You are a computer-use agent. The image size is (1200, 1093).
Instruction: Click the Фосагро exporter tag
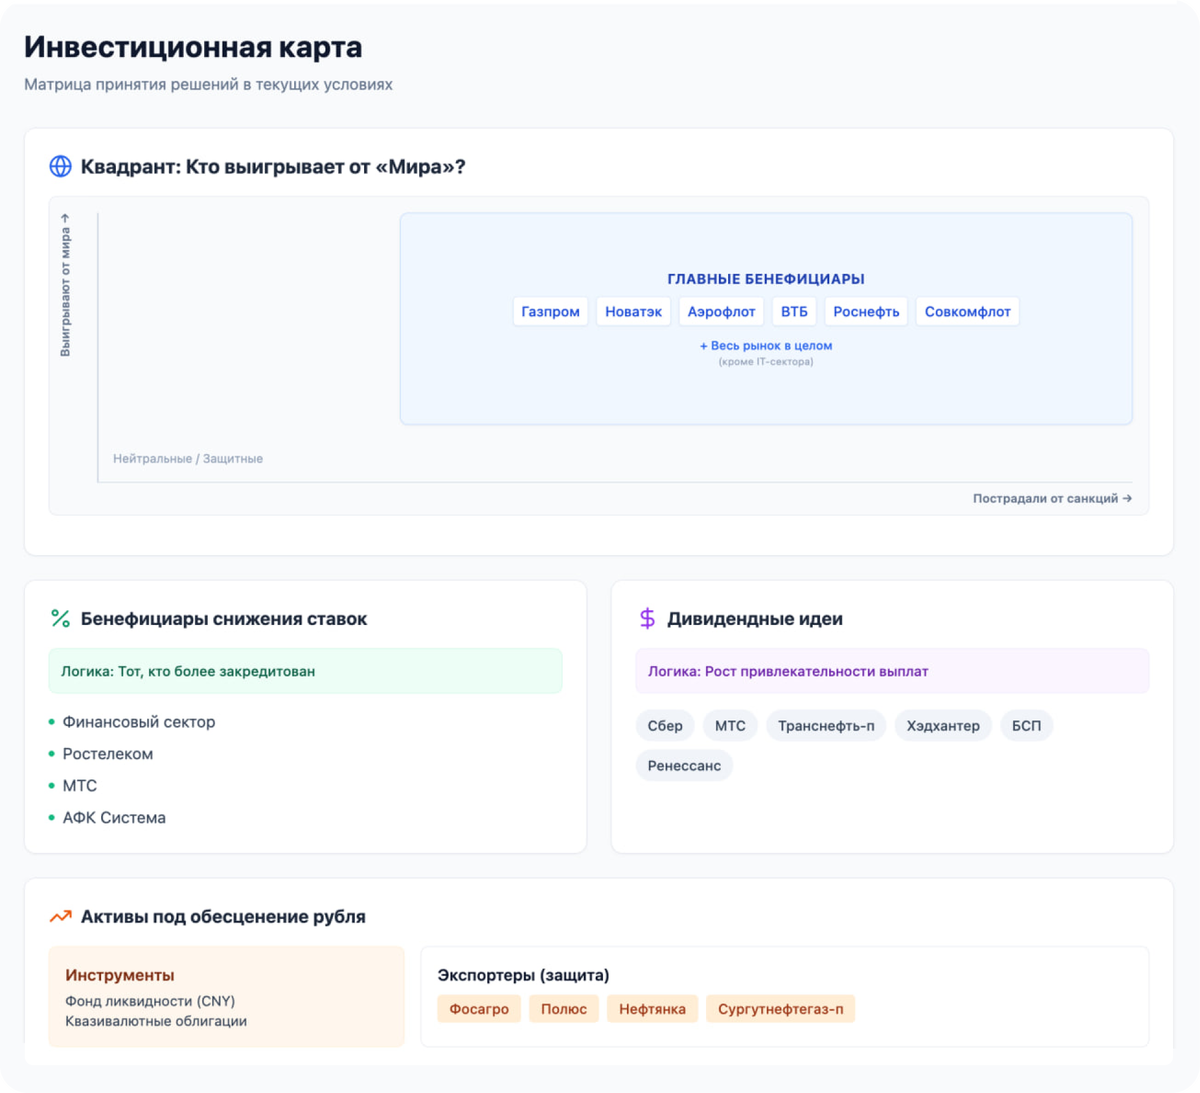[479, 1009]
